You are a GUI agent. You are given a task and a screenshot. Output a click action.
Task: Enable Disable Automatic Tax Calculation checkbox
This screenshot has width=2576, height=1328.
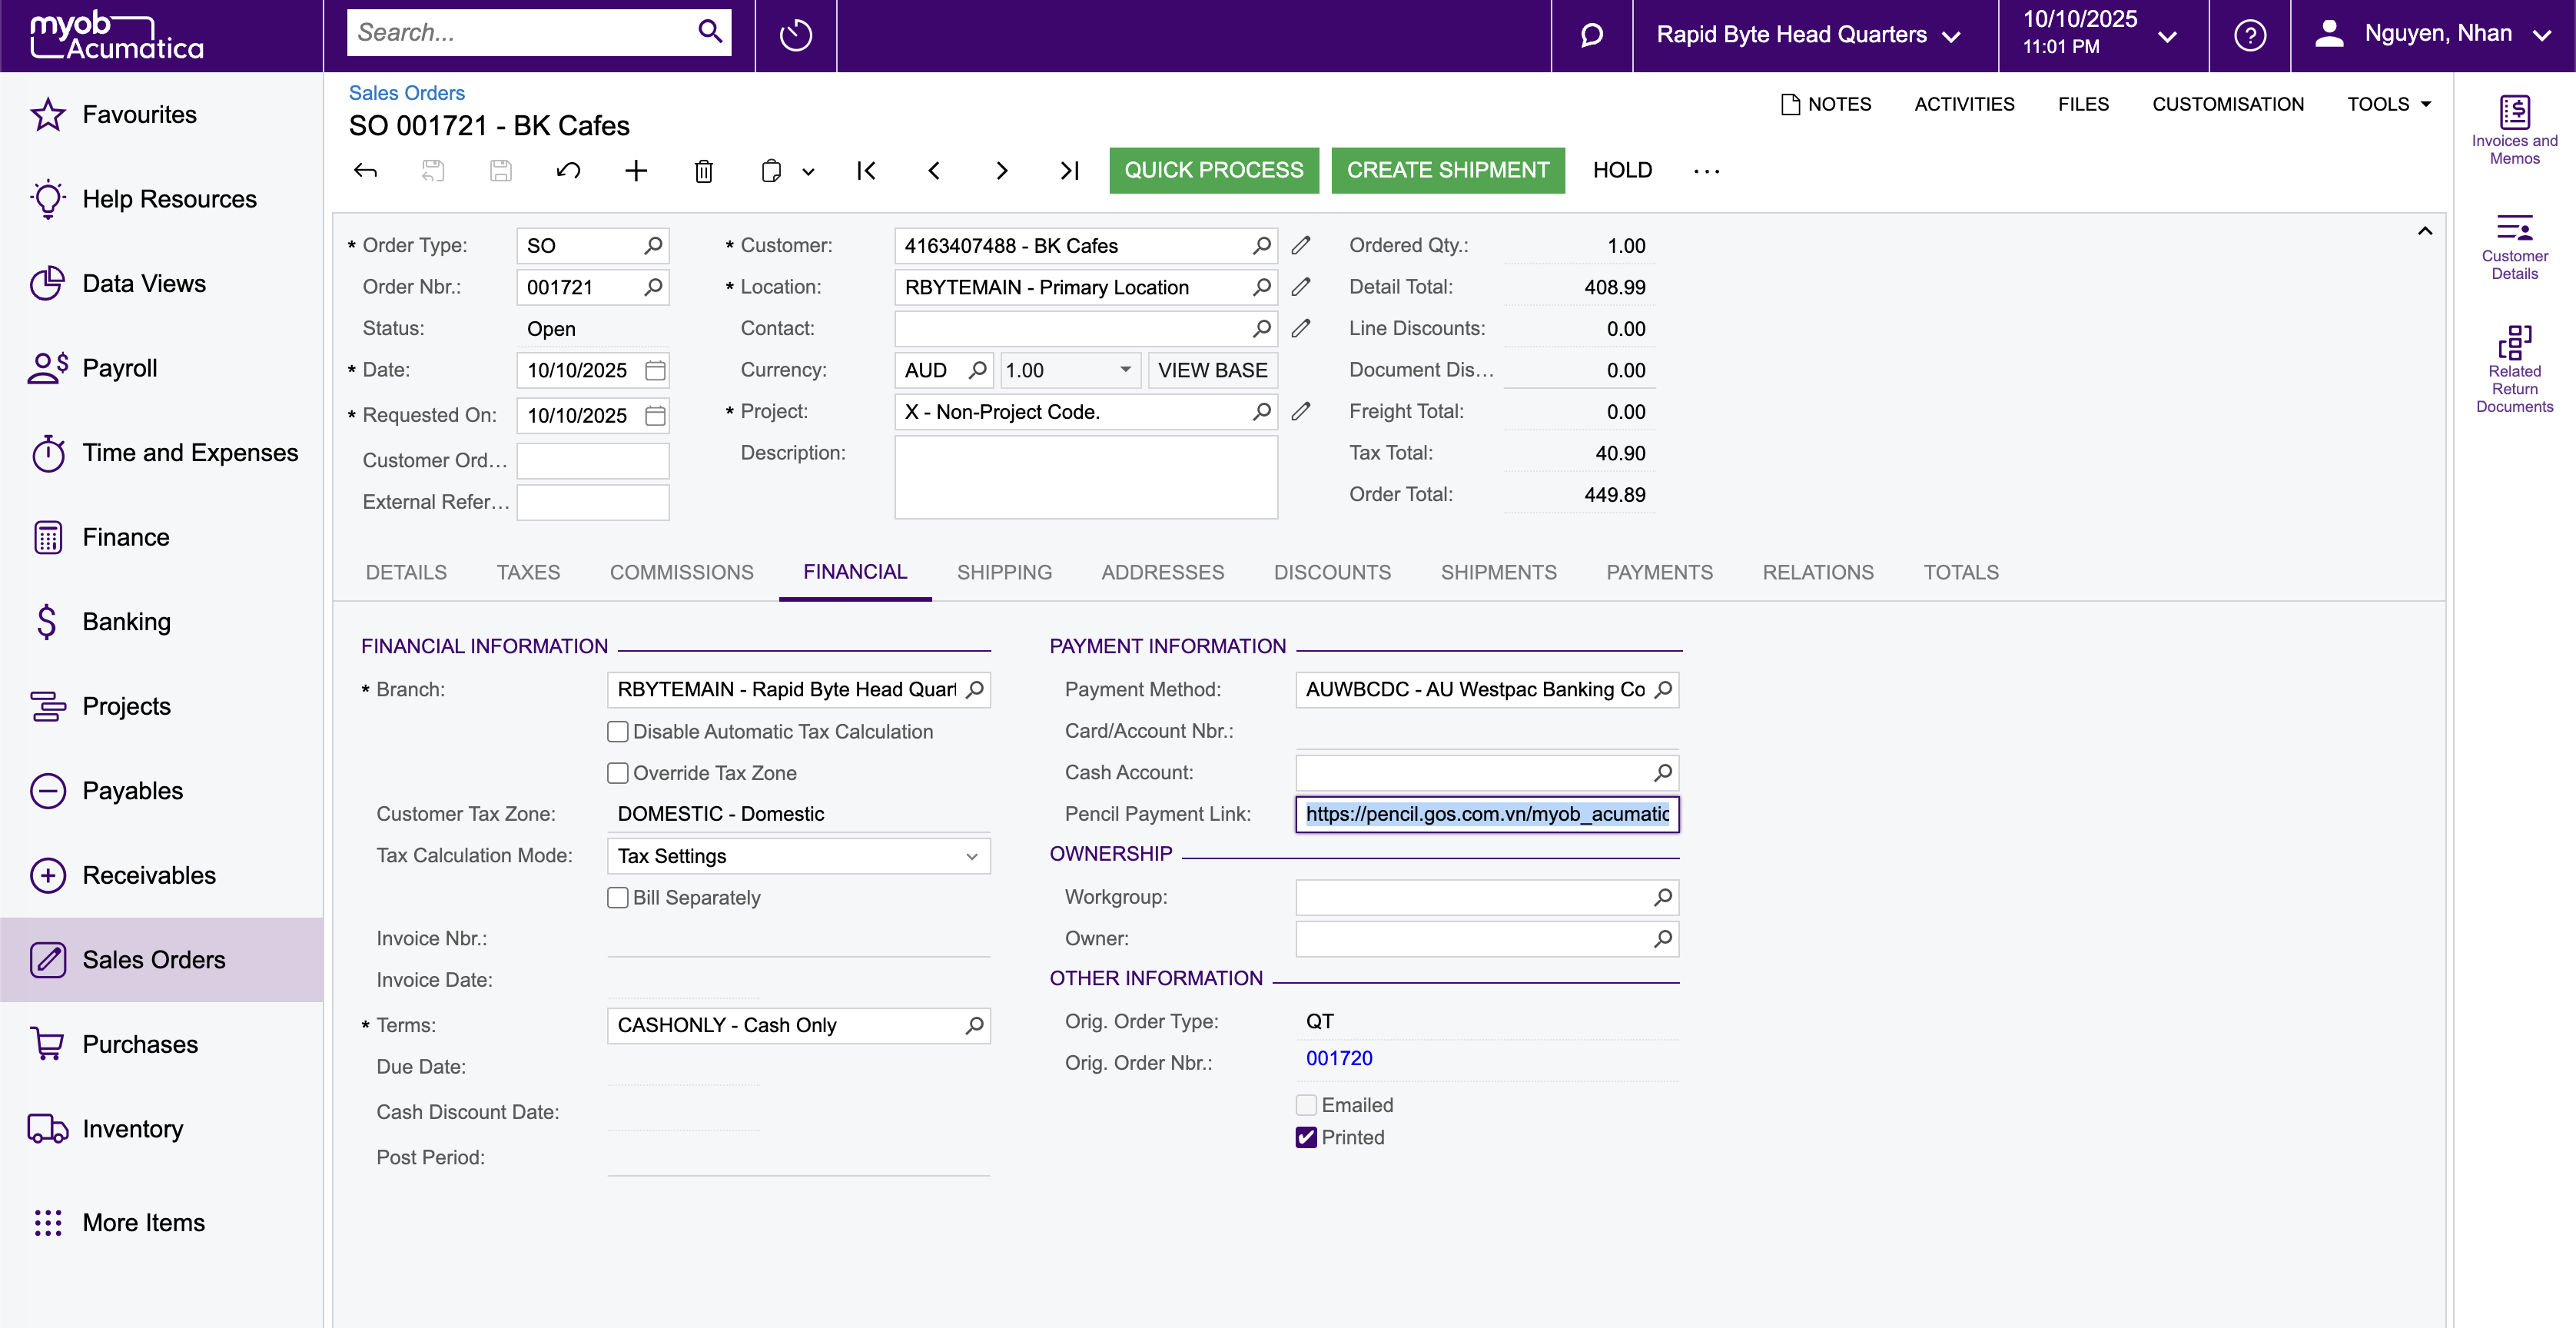618,732
